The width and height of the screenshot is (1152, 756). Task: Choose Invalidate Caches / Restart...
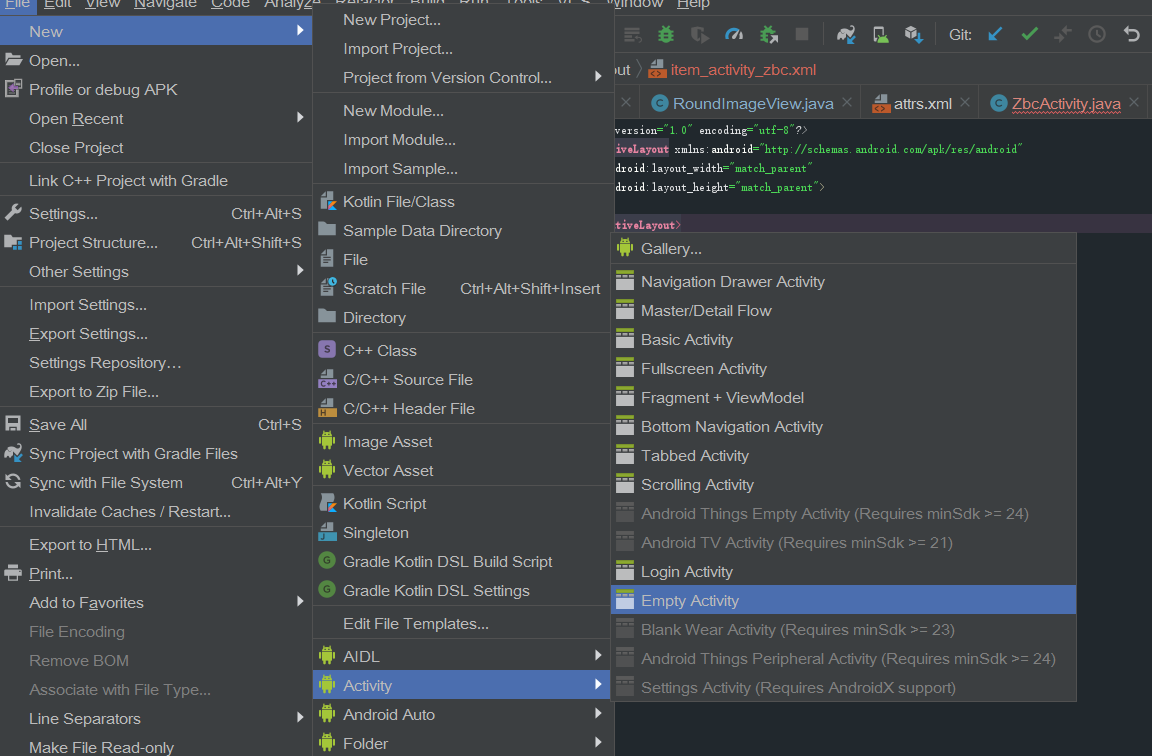pos(156,511)
